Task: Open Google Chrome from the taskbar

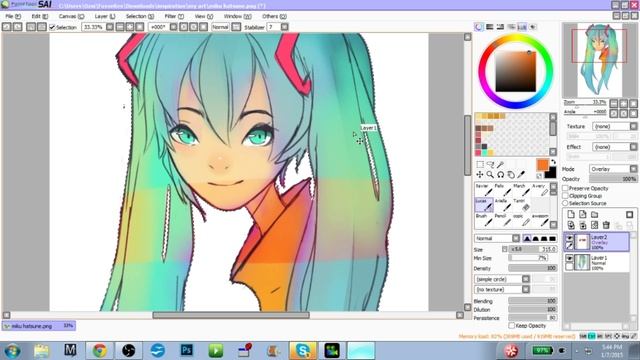Action: coord(99,350)
